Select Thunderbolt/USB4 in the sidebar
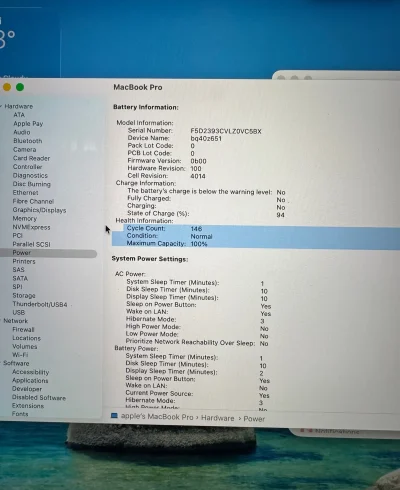The height and width of the screenshot is (490, 400). point(40,304)
